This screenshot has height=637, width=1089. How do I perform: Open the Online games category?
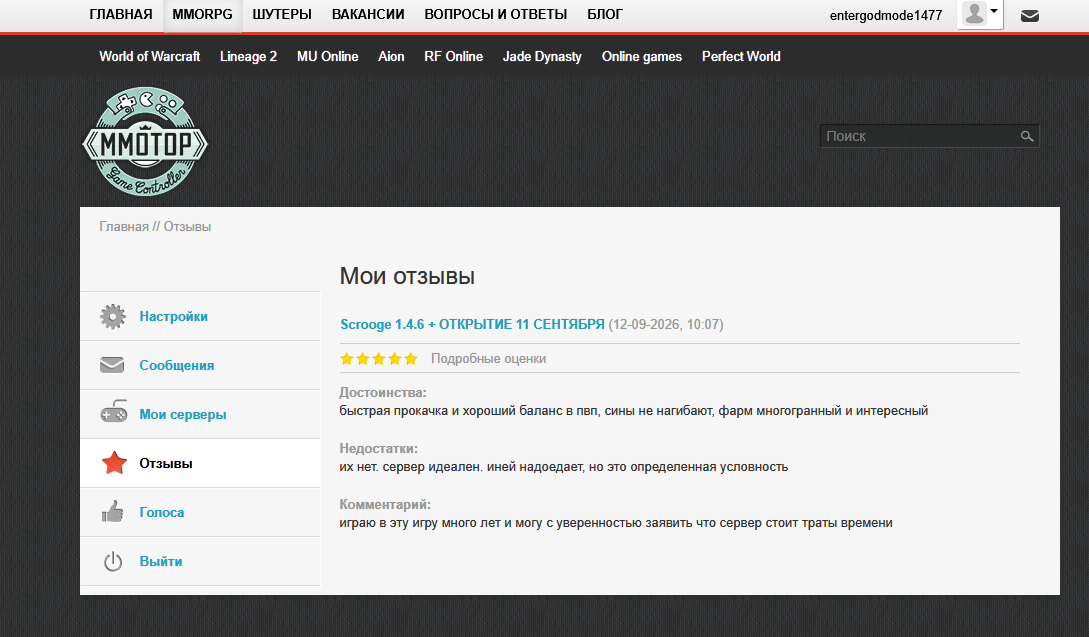(x=642, y=56)
